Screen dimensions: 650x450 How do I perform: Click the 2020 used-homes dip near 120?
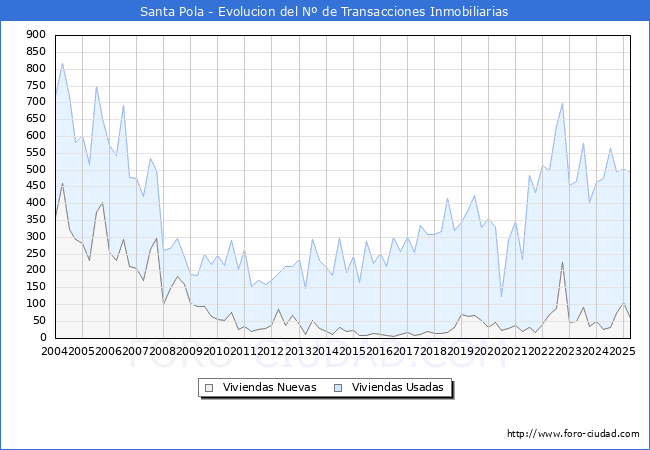pyautogui.click(x=502, y=297)
